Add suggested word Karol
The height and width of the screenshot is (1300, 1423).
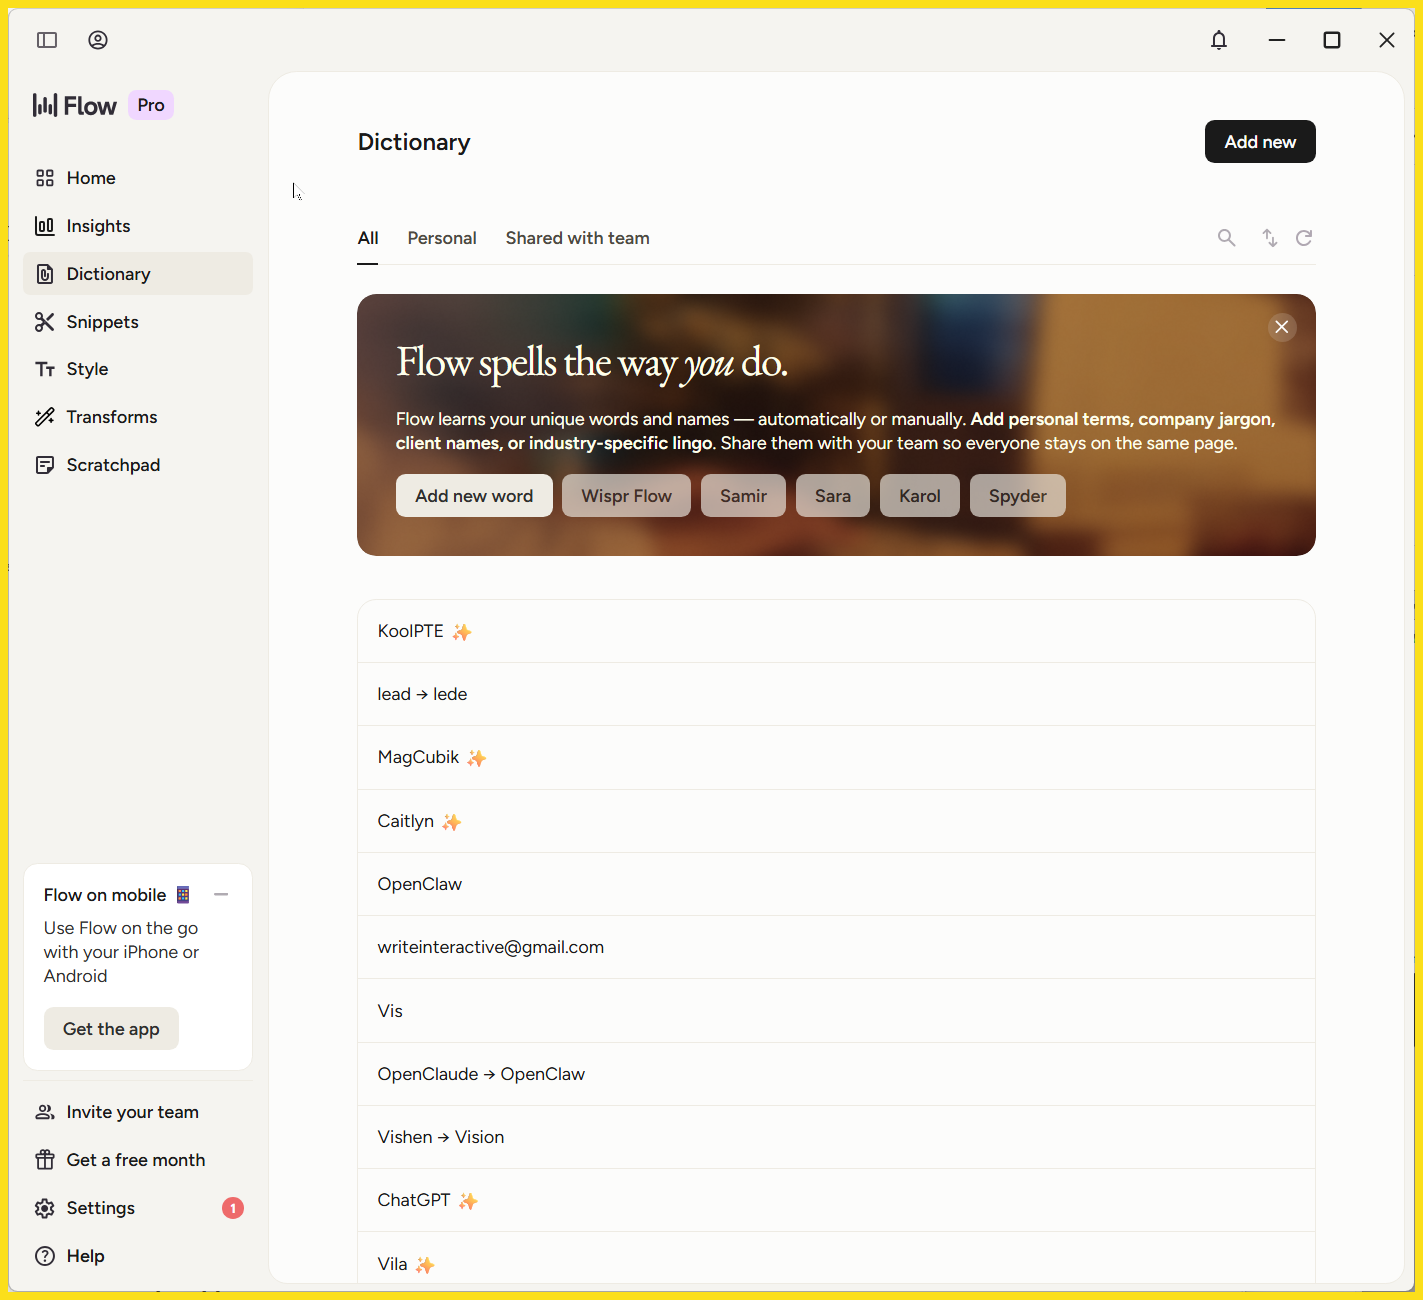[920, 496]
